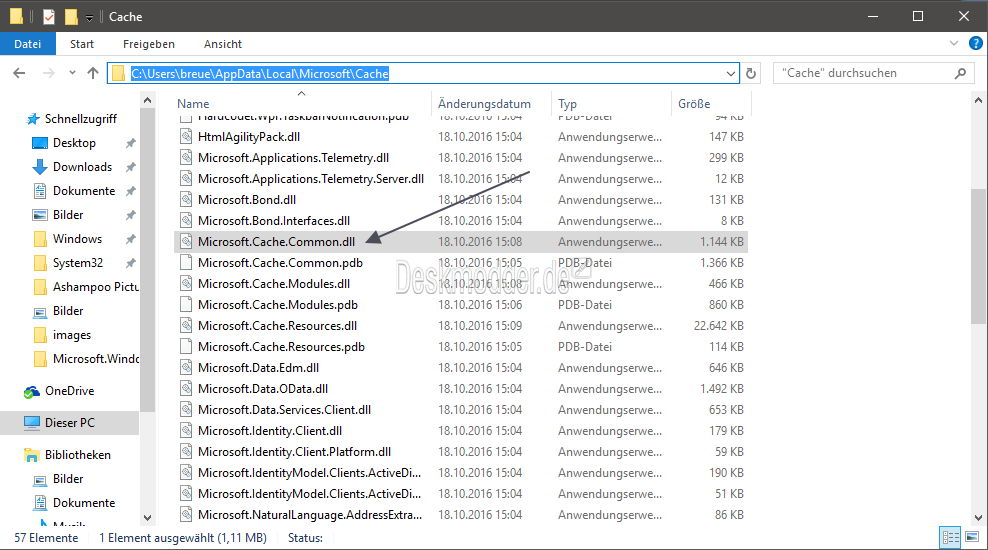Screen dimensions: 988x550
Task: Select the Microsoft.Cache.Resources.dll file icon
Action: (186, 326)
